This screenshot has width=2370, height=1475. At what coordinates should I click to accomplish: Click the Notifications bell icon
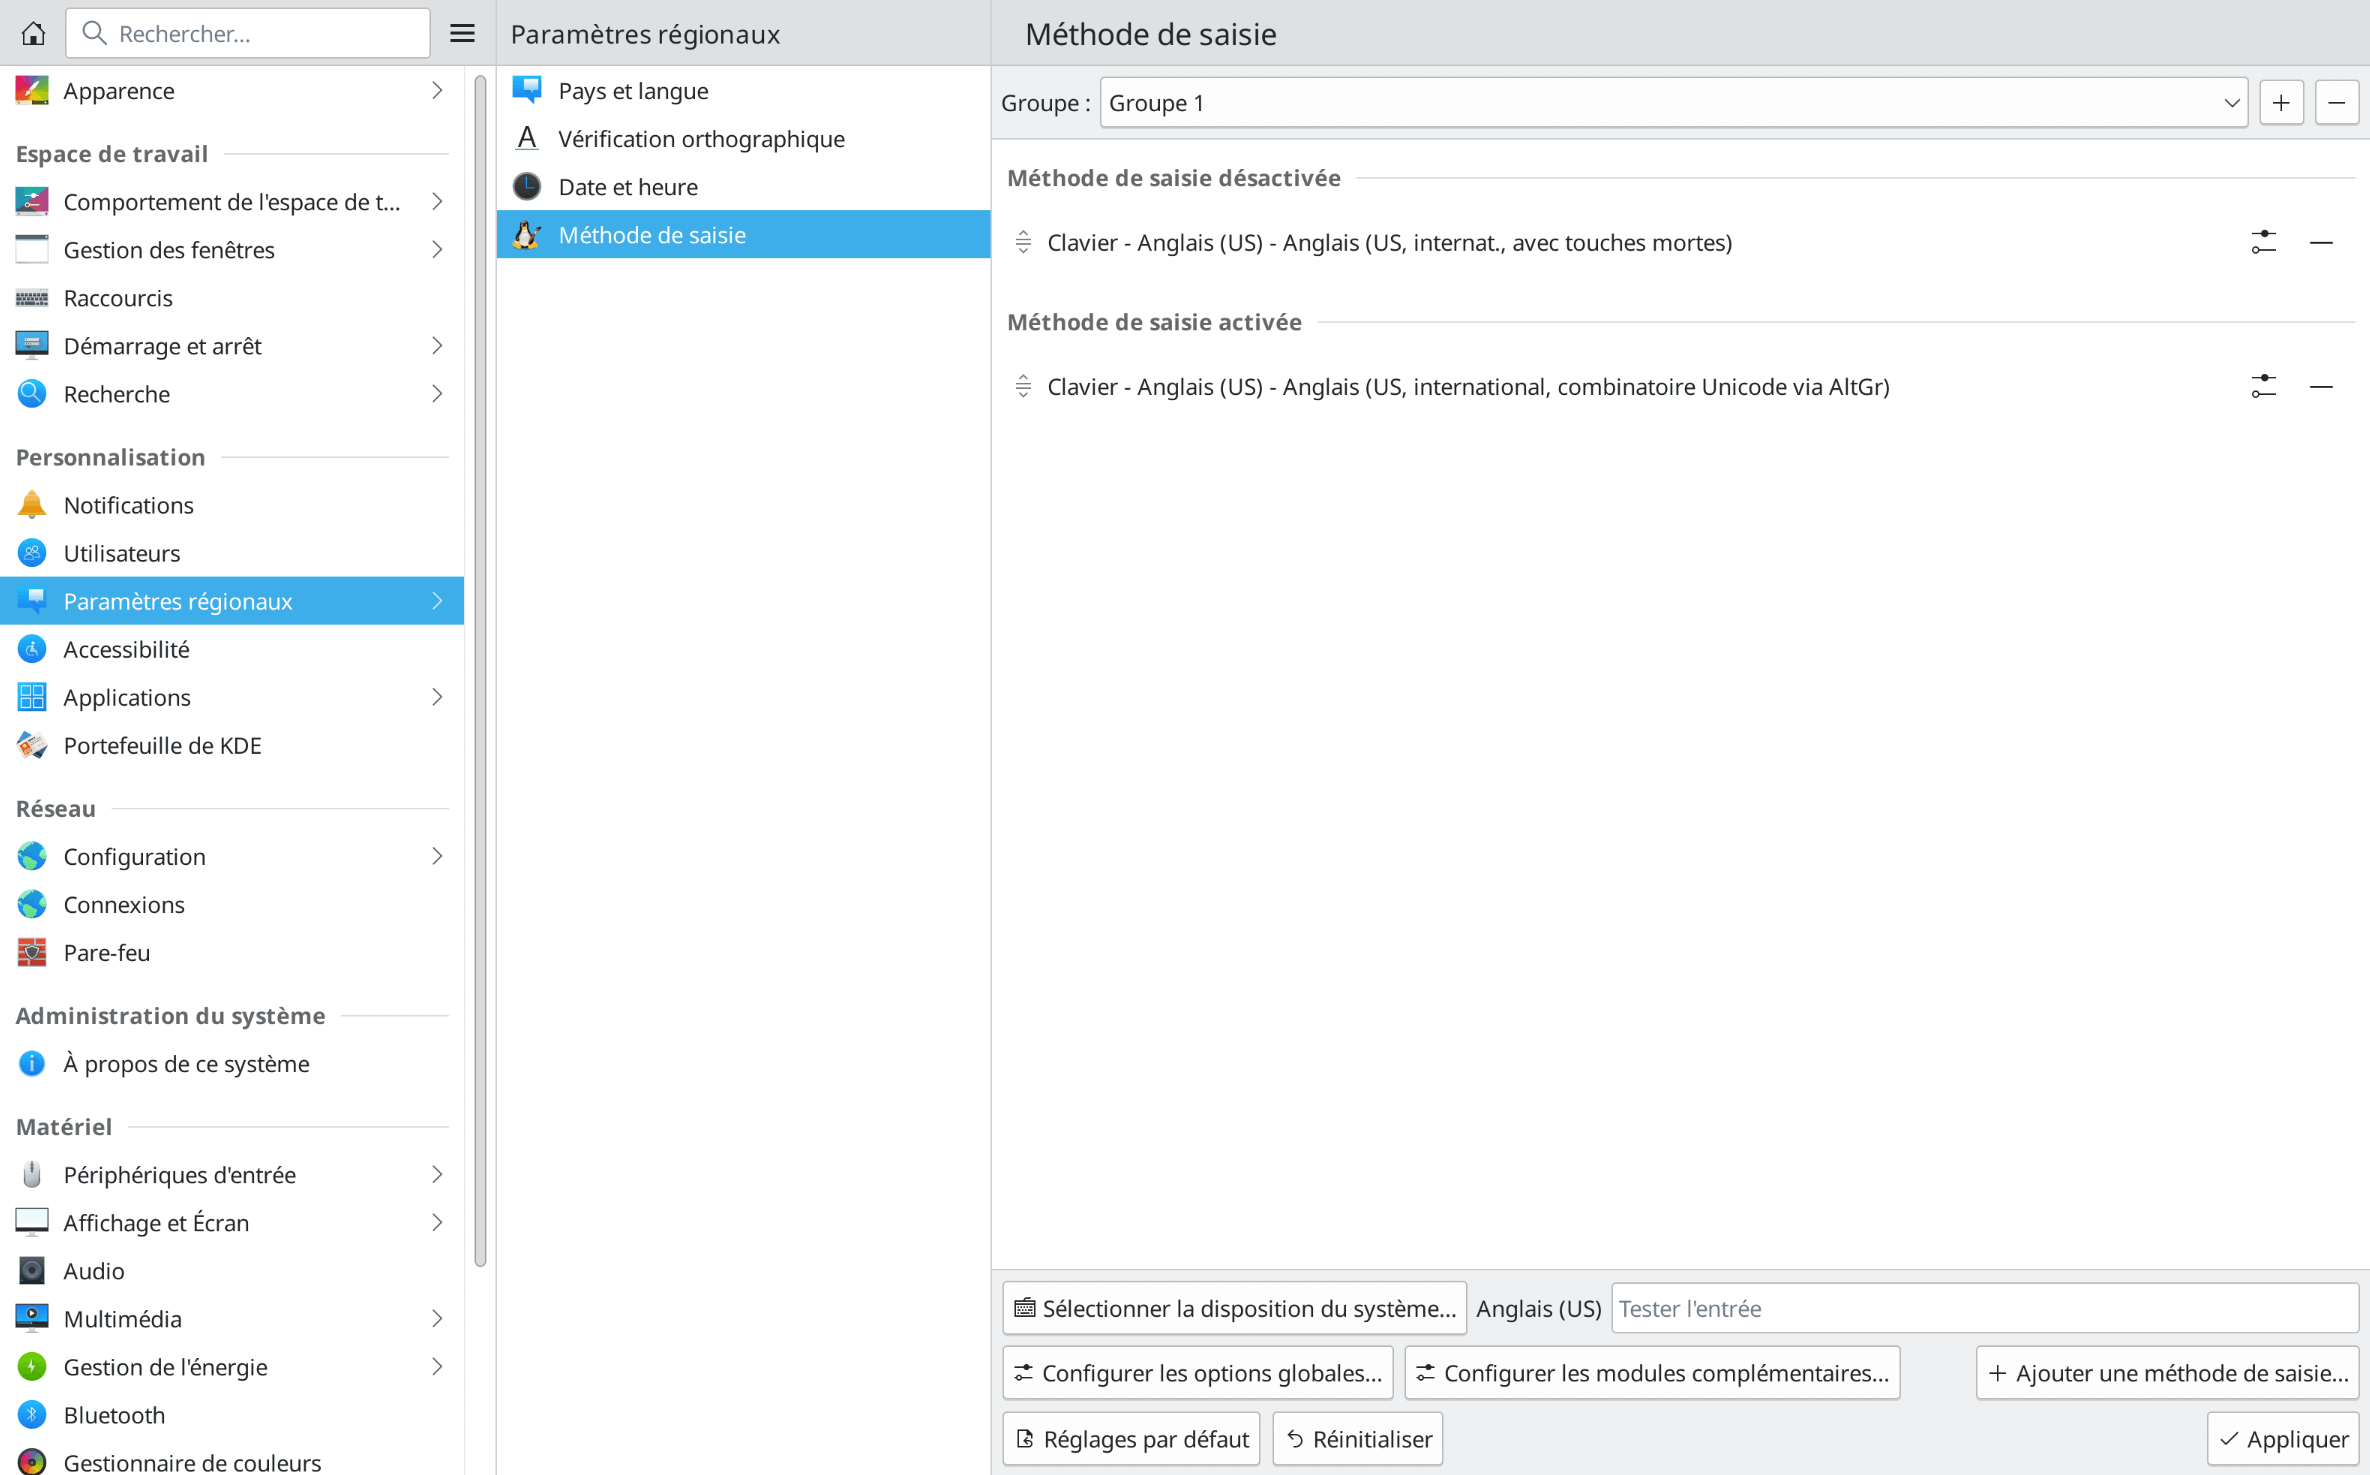pyautogui.click(x=32, y=505)
